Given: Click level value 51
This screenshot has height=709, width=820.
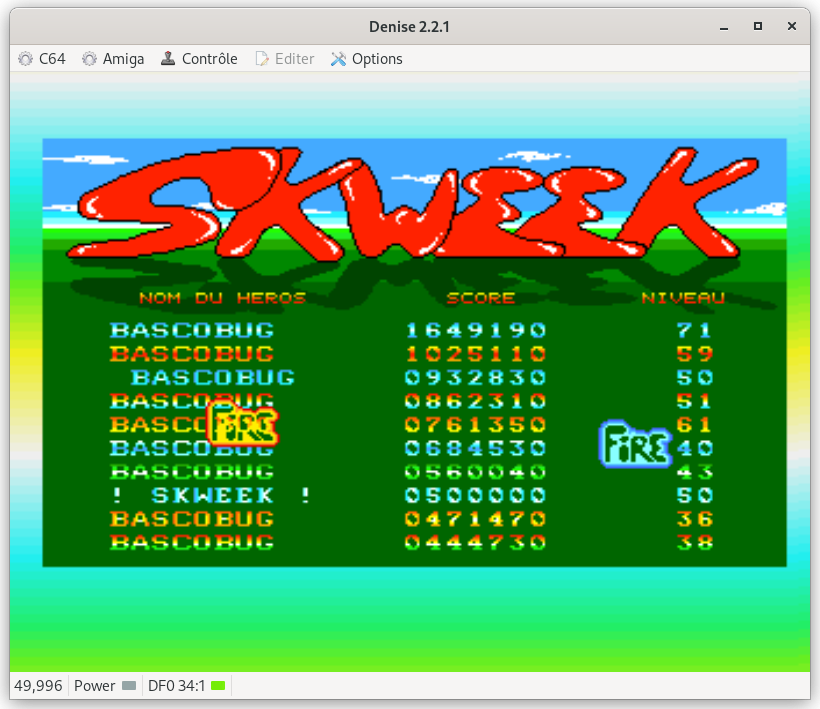Looking at the screenshot, I should (x=694, y=401).
